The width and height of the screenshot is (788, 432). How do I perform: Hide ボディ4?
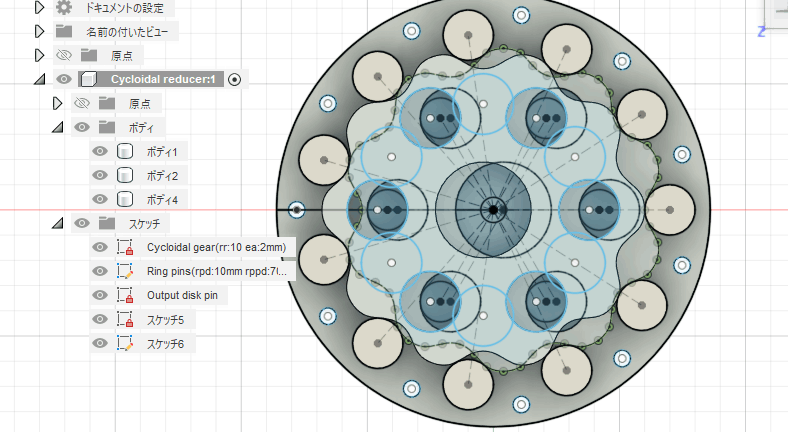[x=100, y=199]
